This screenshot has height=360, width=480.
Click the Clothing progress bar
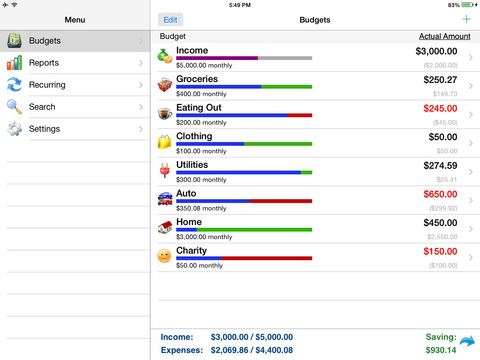pyautogui.click(x=244, y=144)
